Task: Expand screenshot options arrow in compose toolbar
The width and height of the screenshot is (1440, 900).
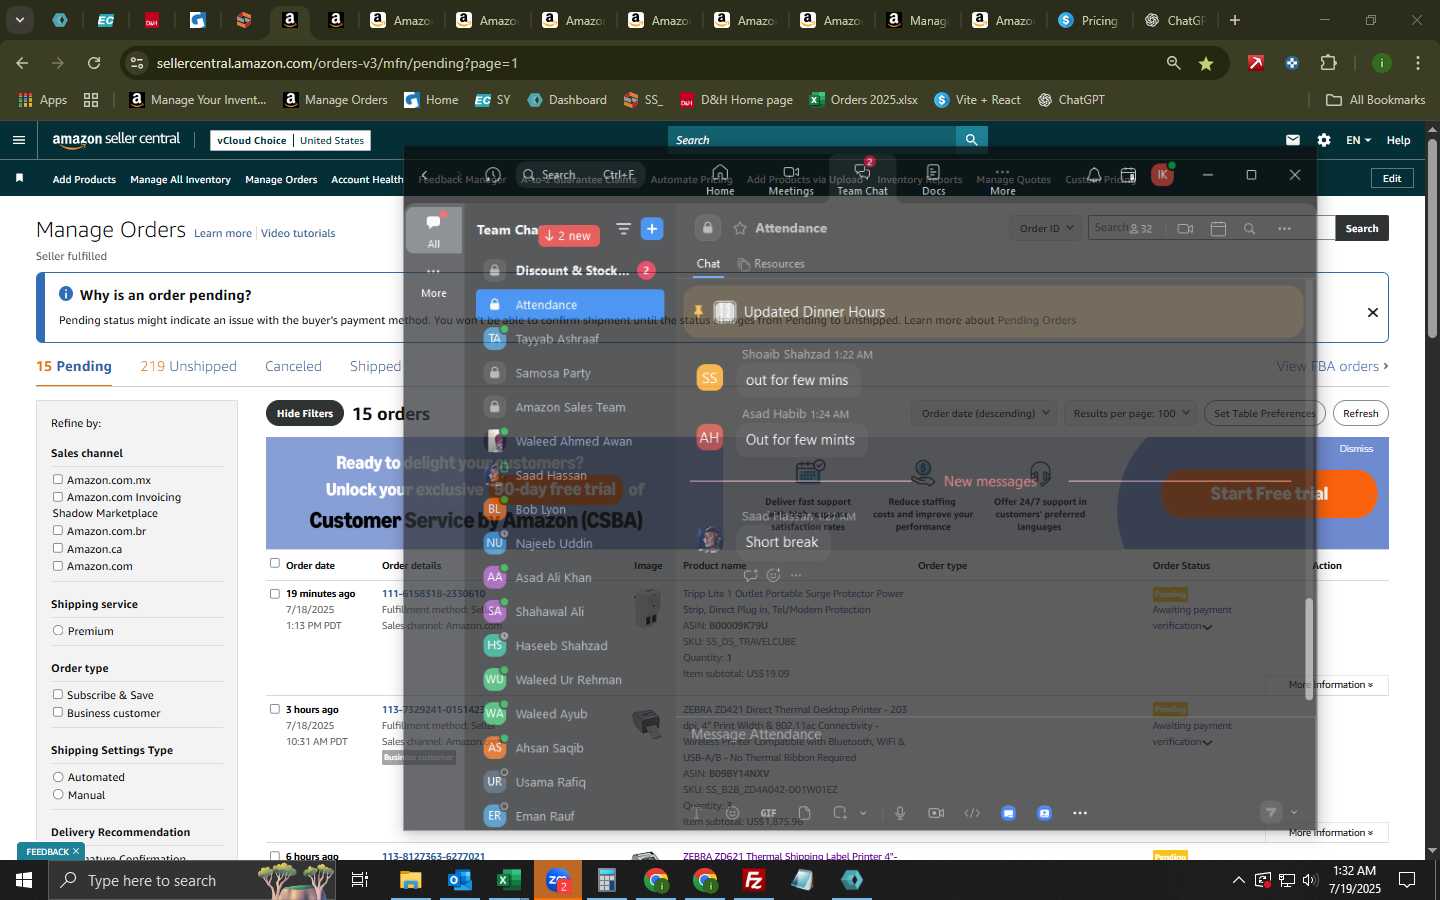Action: [863, 813]
